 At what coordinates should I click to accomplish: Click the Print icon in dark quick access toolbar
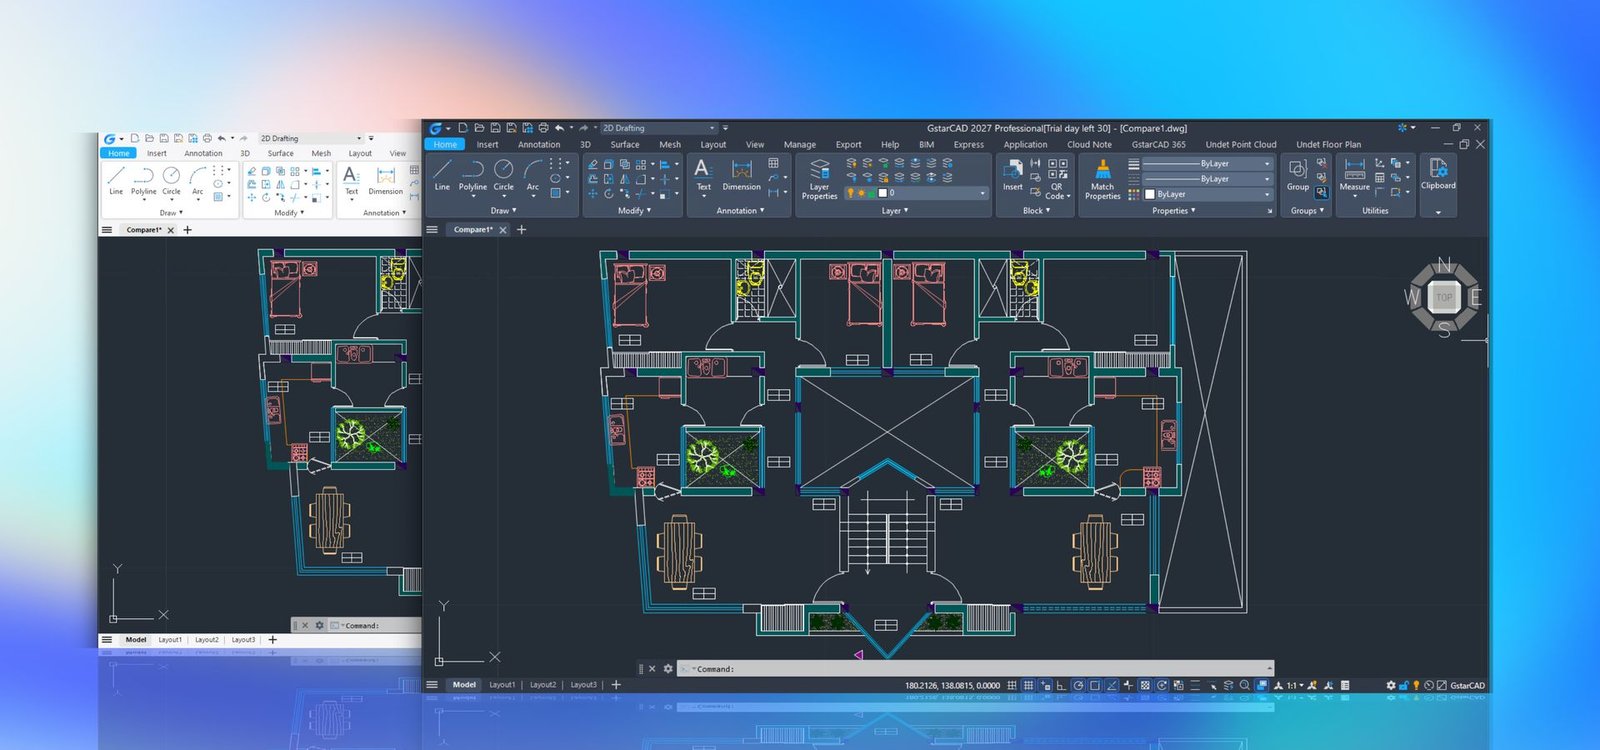[x=543, y=128]
